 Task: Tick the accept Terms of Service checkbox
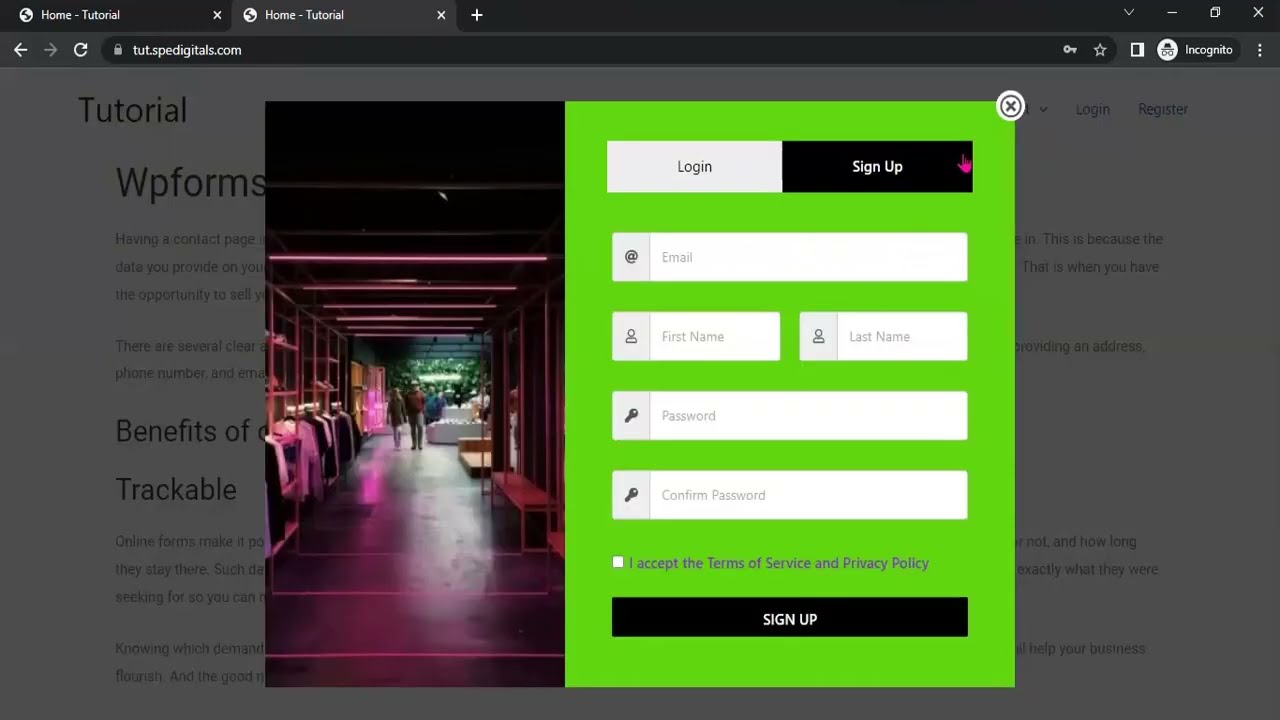(618, 562)
